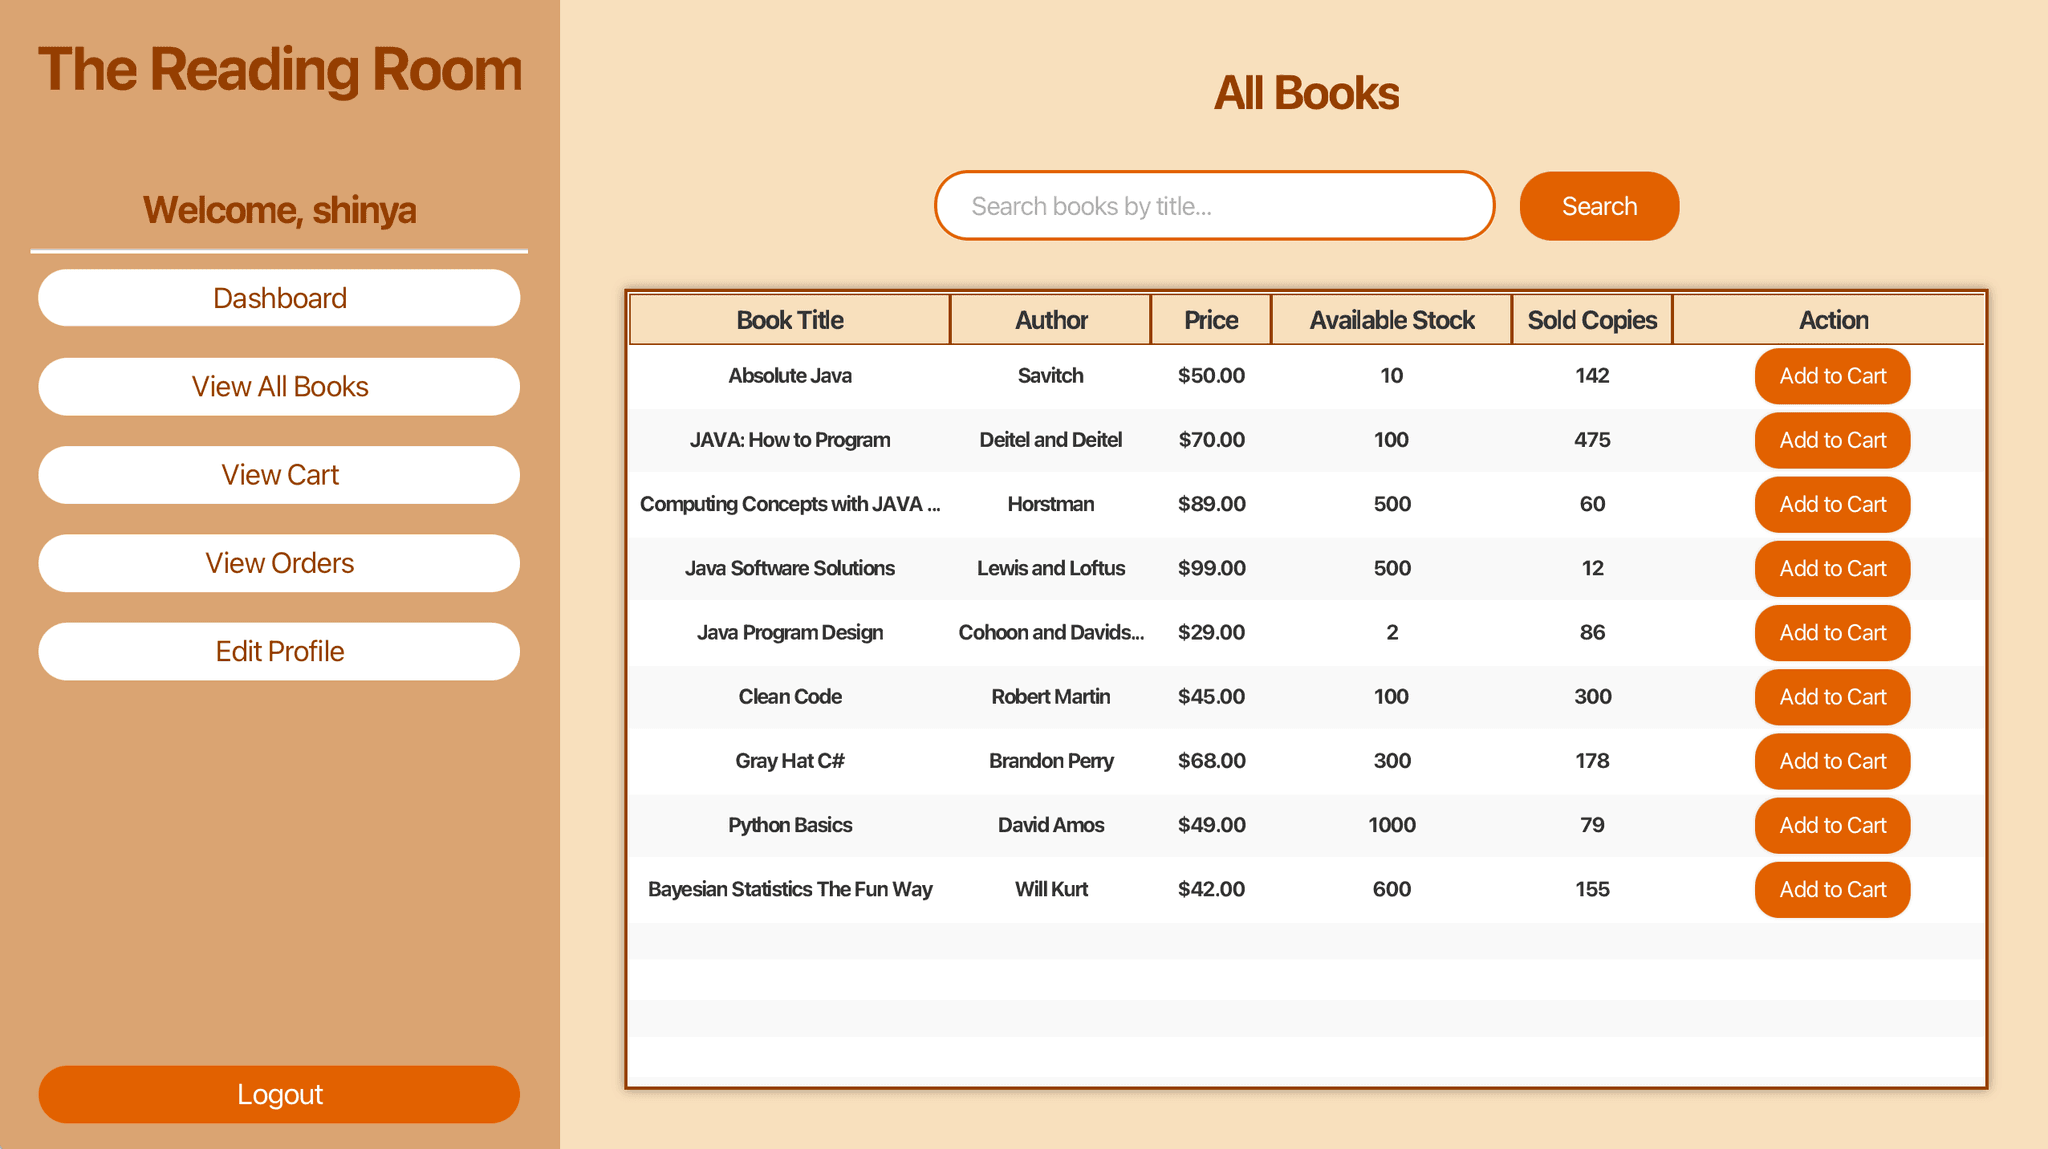Add Java Software Solutions to cart

1831,568
